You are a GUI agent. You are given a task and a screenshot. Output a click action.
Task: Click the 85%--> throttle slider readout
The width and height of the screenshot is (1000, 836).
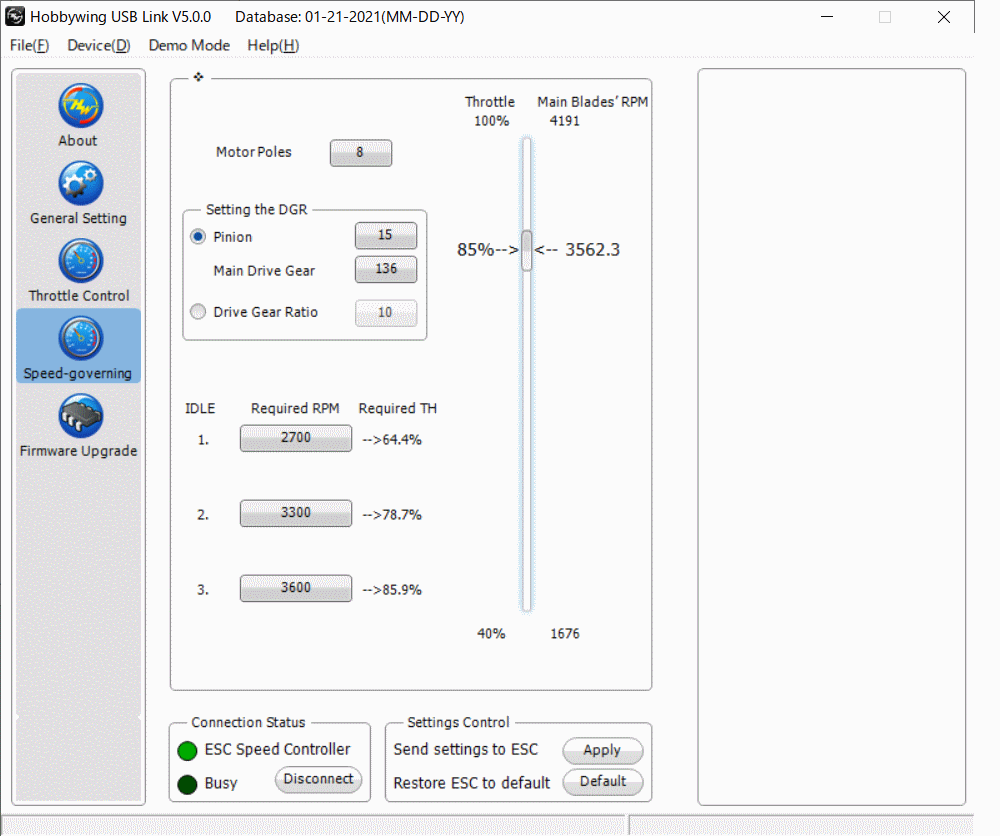click(487, 250)
